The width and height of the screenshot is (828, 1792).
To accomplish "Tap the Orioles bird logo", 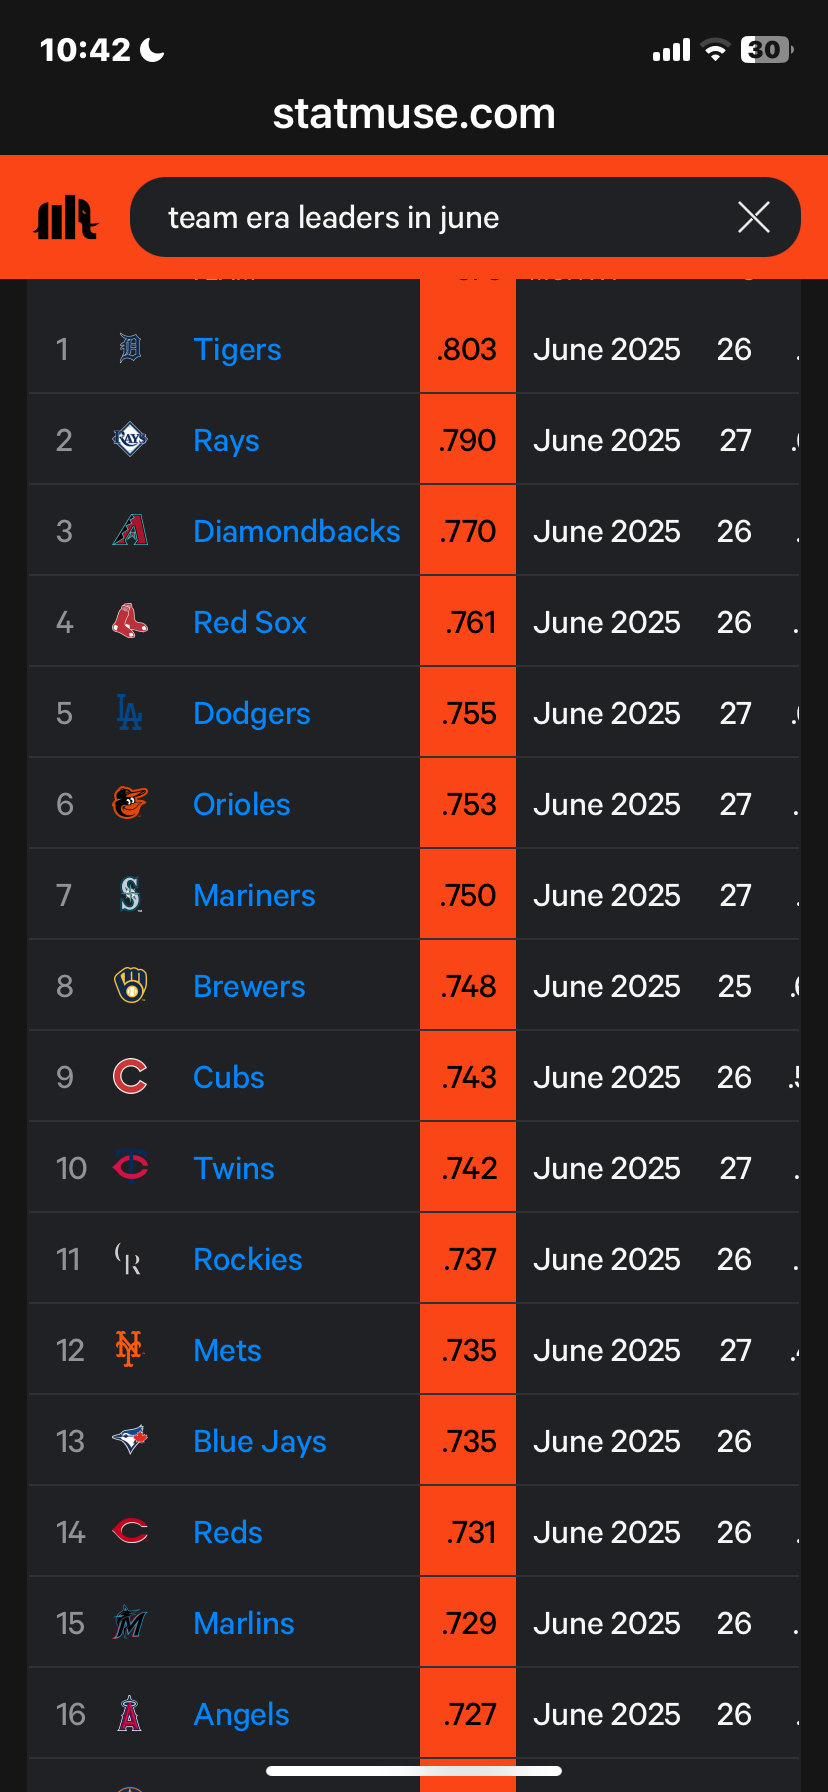I will pyautogui.click(x=130, y=804).
